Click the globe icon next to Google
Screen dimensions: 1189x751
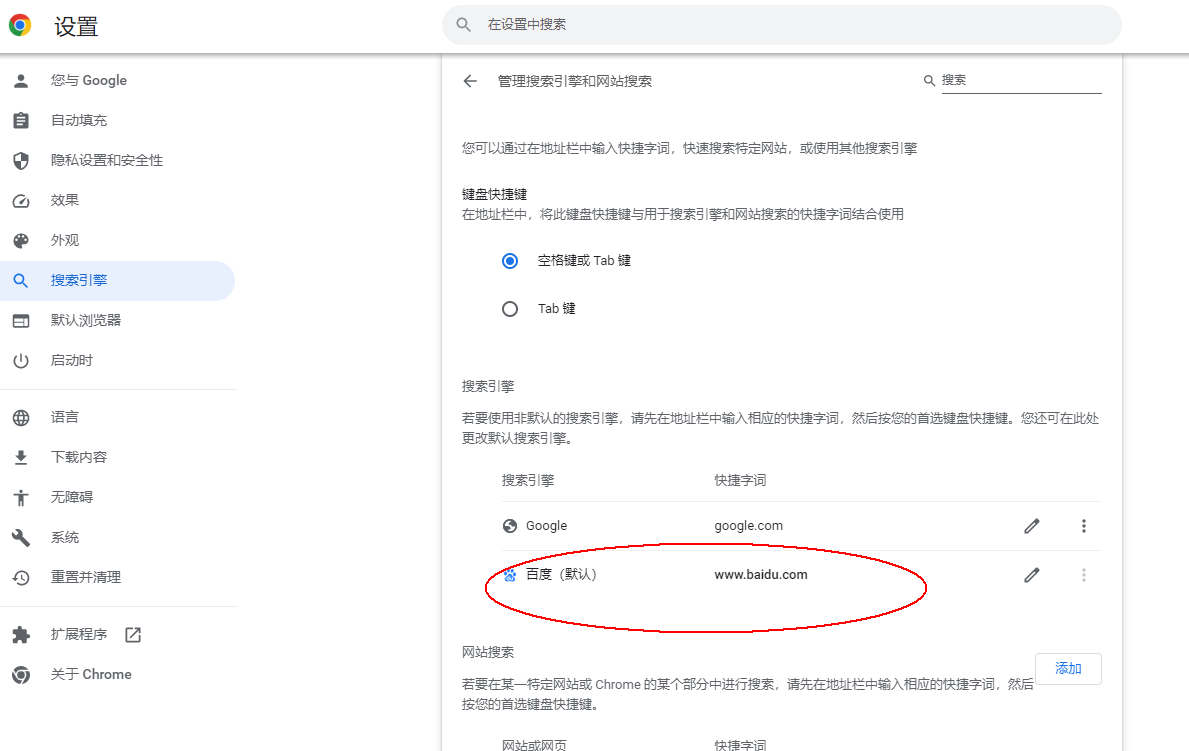(x=510, y=526)
